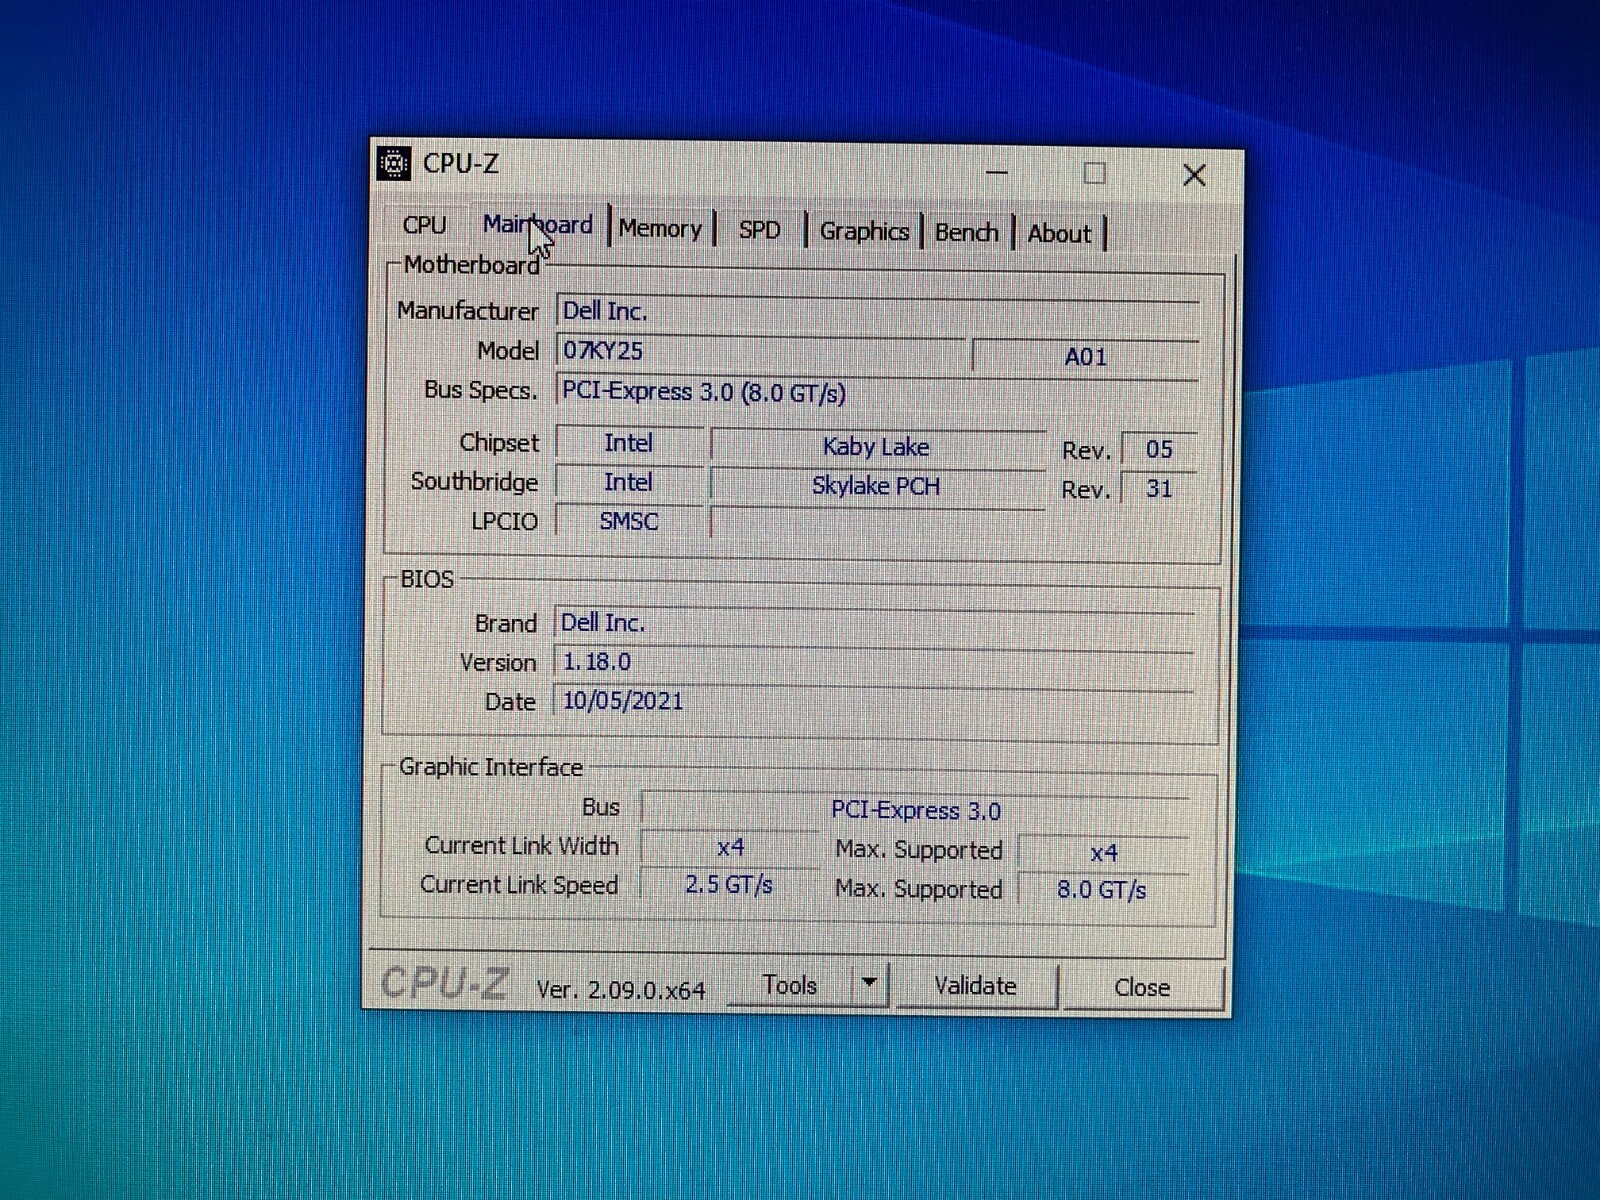This screenshot has width=1600, height=1200.
Task: Click the Close button at bottom
Action: click(1142, 988)
